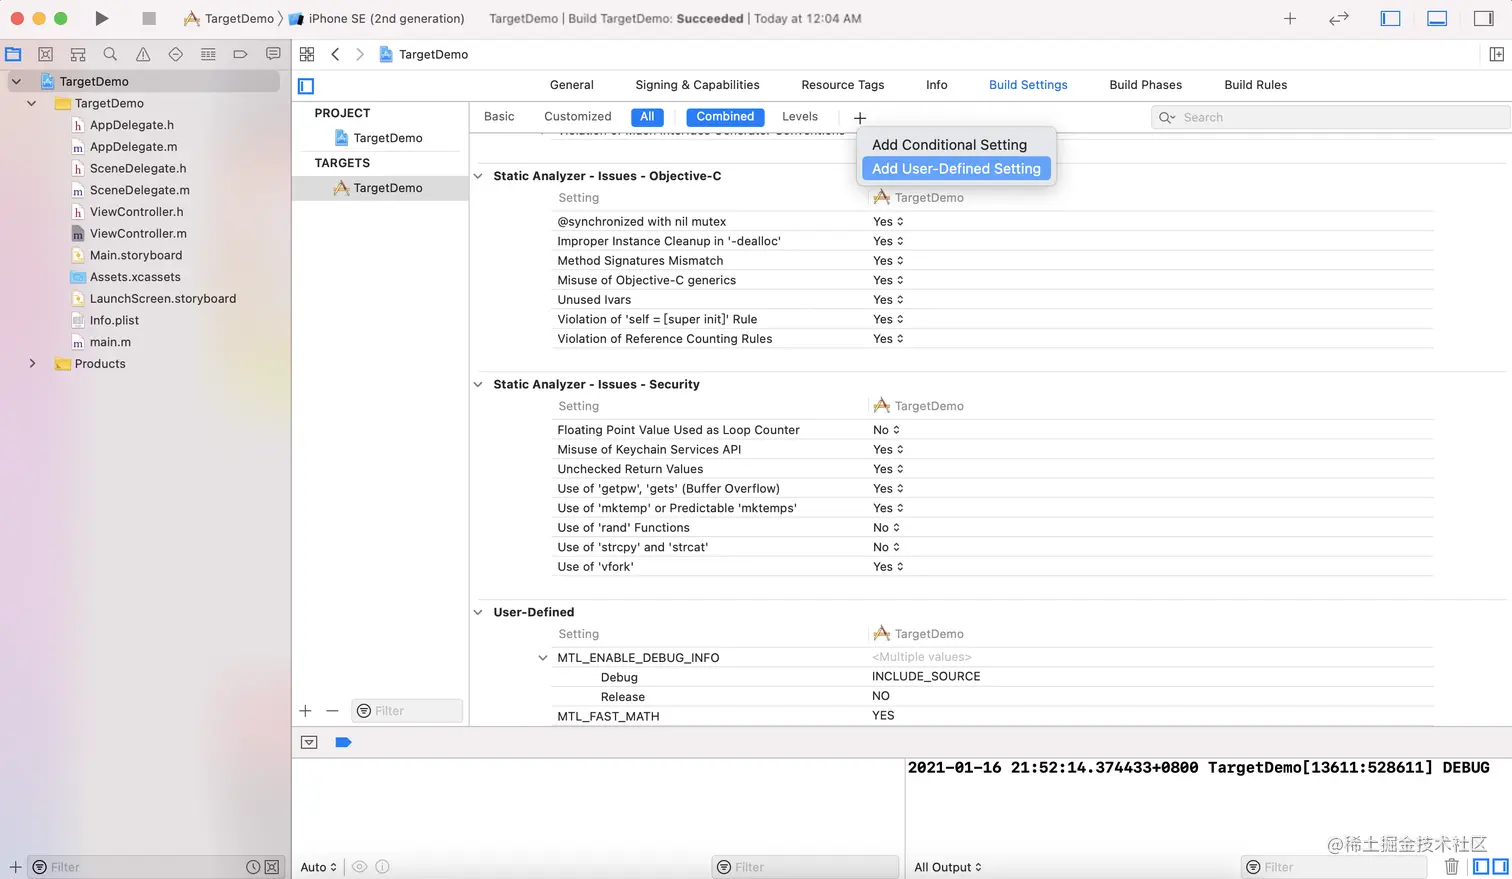Open the Source Control navigator

tap(45, 54)
